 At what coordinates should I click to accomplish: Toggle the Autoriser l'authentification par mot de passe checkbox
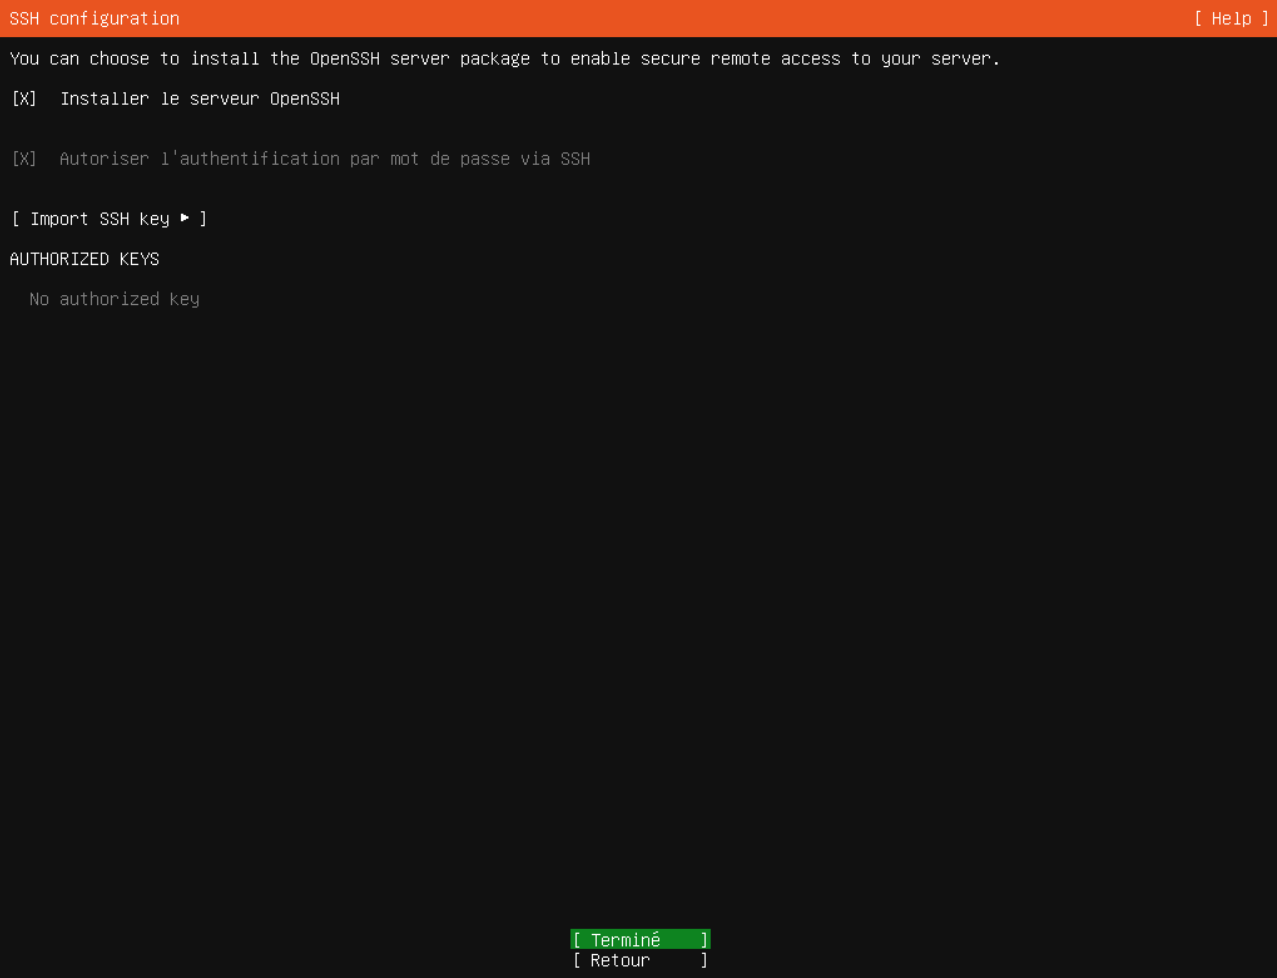tap(22, 158)
